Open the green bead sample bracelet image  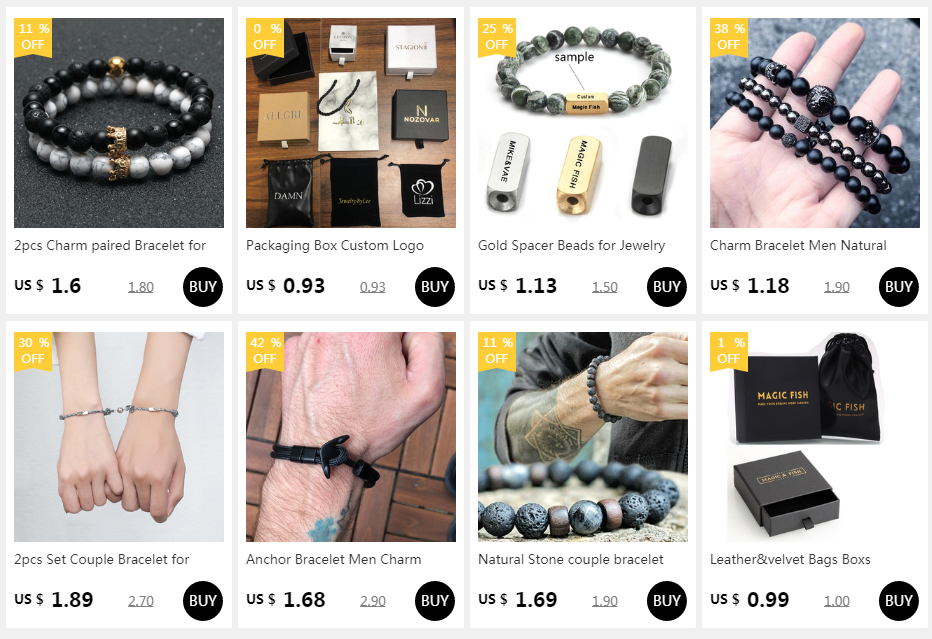click(582, 123)
